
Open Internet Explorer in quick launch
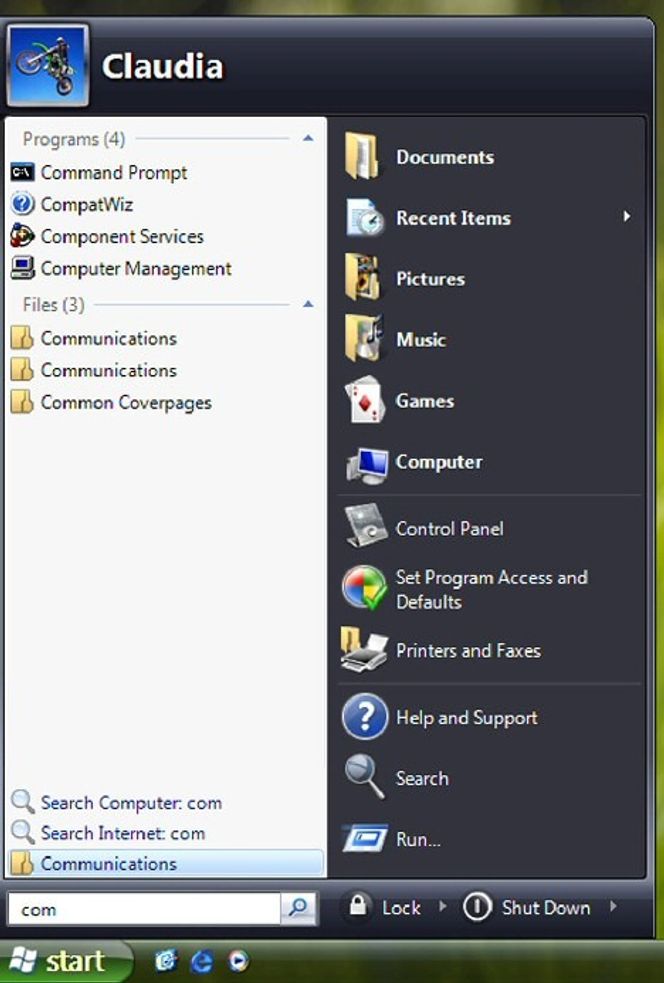point(201,960)
